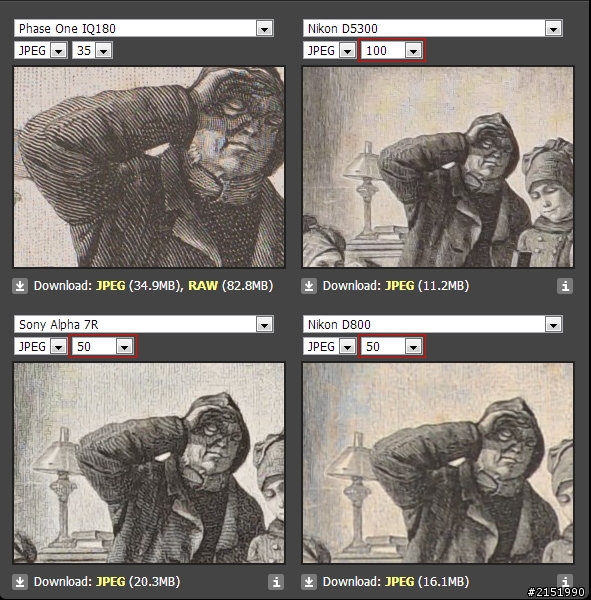Click the download icon under Nikon D5300 image
Image resolution: width=591 pixels, height=600 pixels.
tap(309, 286)
